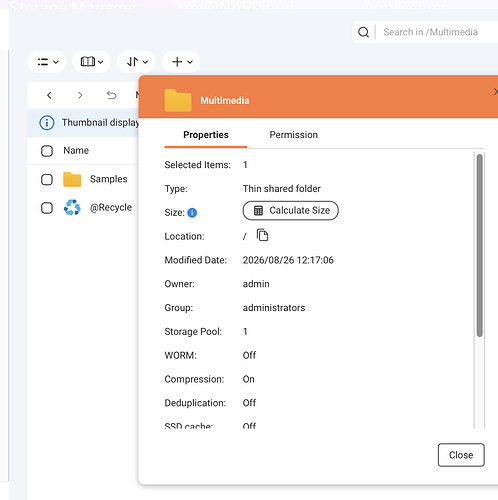This screenshot has width=498, height=500.
Task: Go back with the left arrow
Action: click(49, 95)
